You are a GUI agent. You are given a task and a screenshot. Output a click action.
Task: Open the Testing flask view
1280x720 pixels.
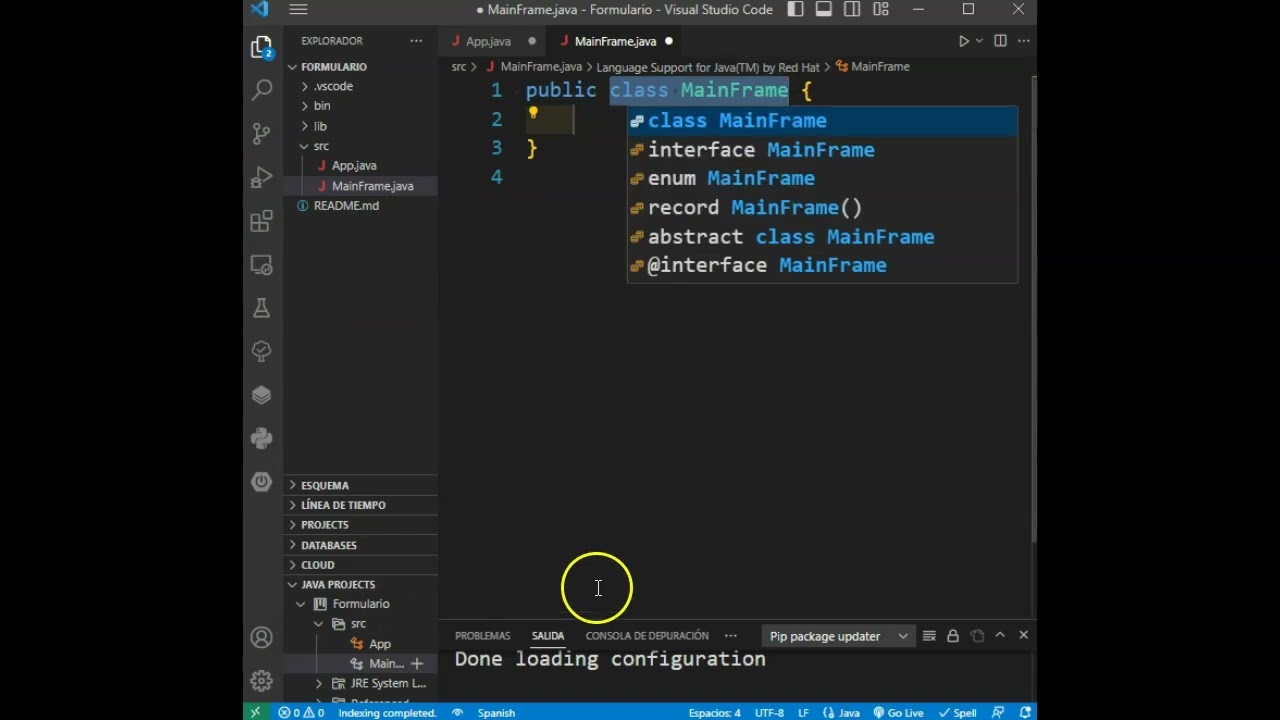coord(262,308)
